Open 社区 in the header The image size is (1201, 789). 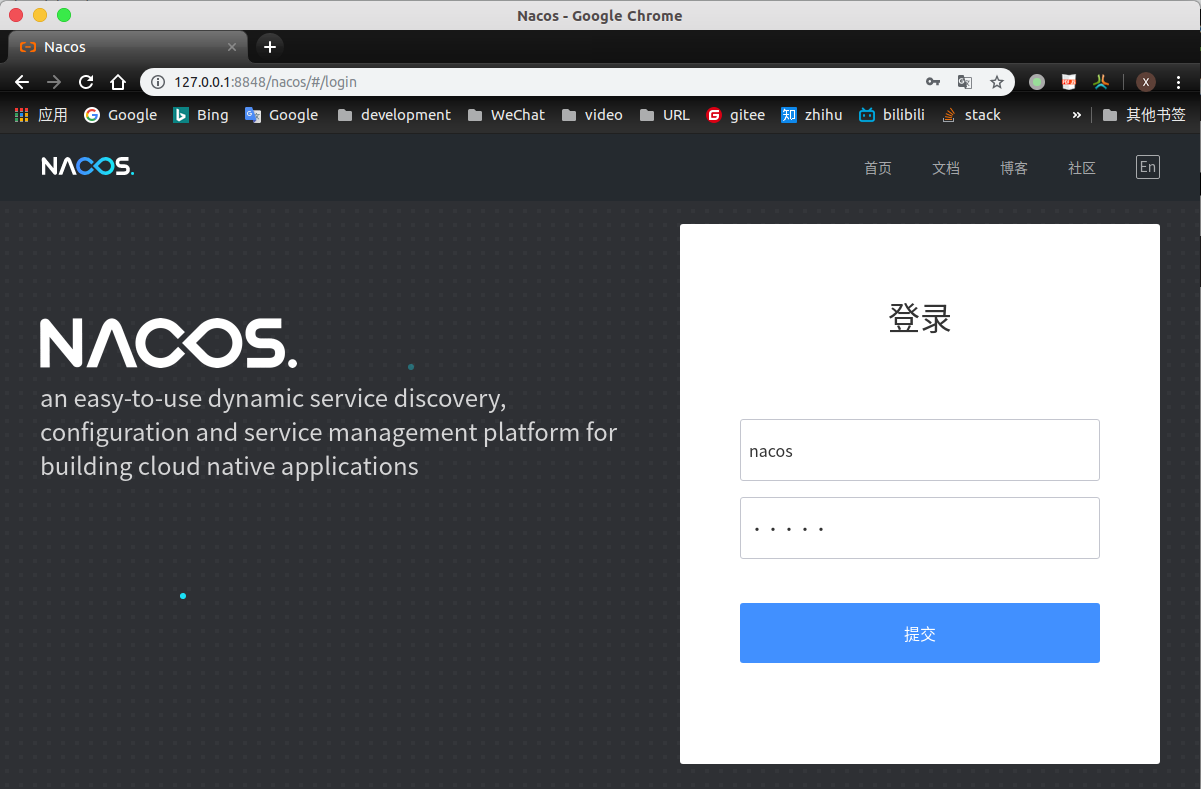click(x=1082, y=168)
